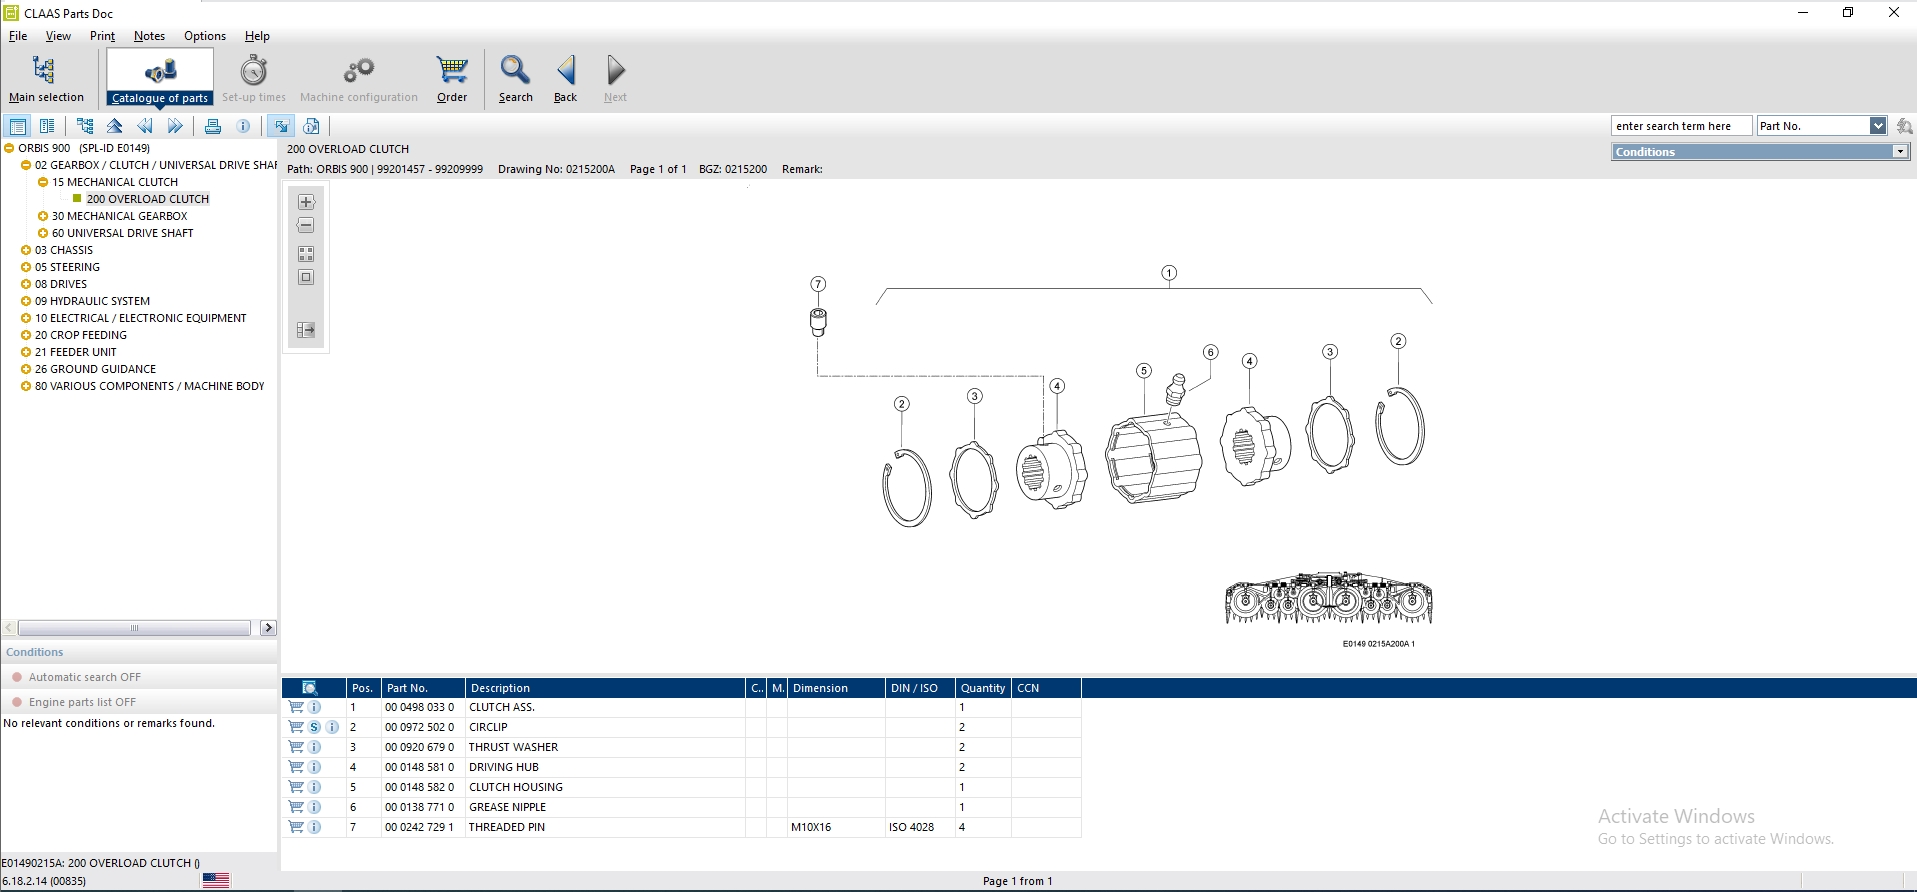The width and height of the screenshot is (1917, 892).
Task: Switch to single list view icon
Action: (18, 126)
